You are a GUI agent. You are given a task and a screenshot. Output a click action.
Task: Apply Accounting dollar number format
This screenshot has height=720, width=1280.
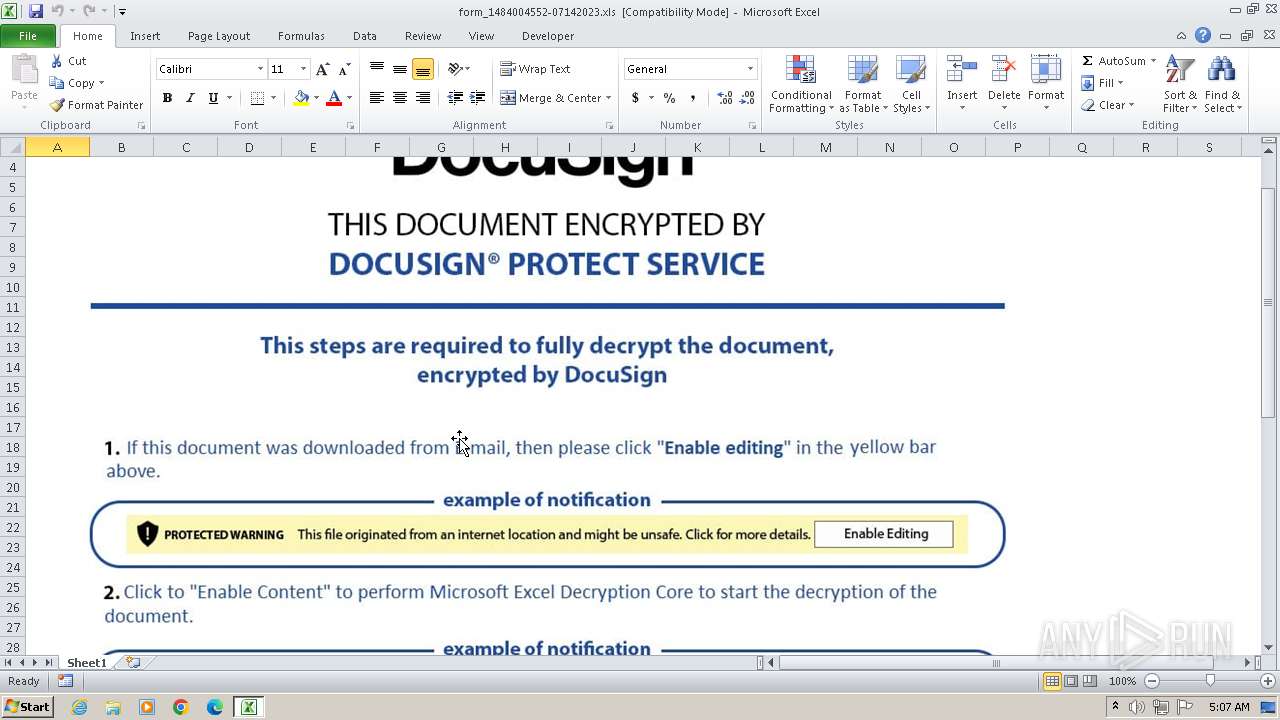coord(635,98)
